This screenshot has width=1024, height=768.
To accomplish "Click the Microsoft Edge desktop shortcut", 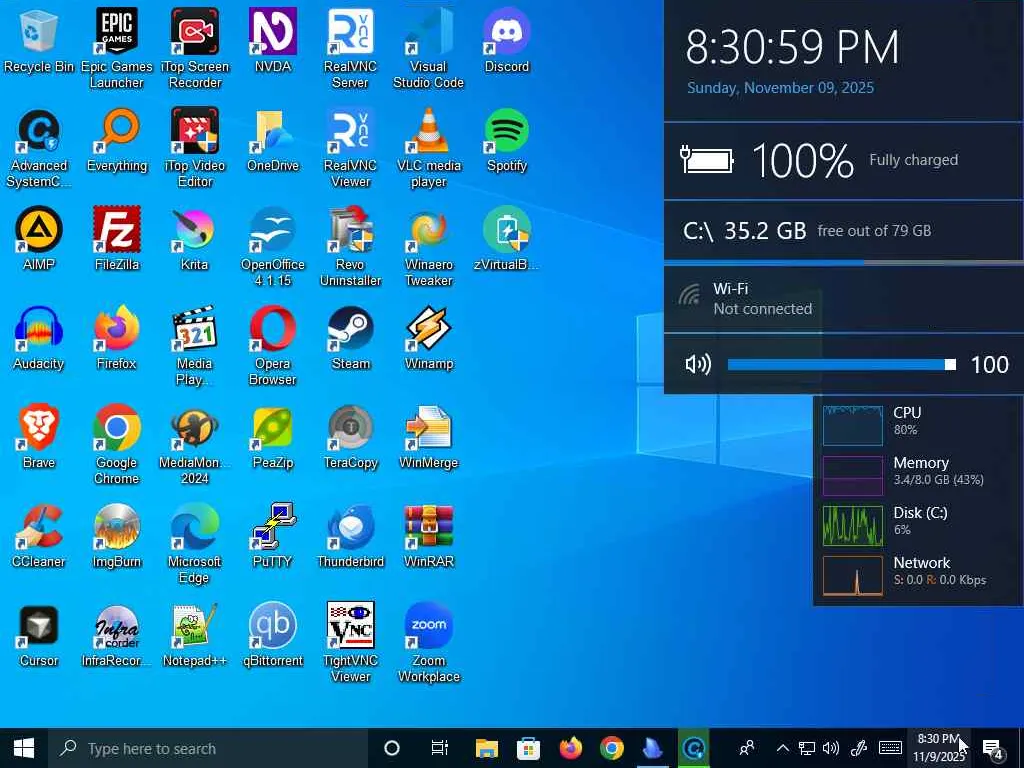I will [x=195, y=543].
